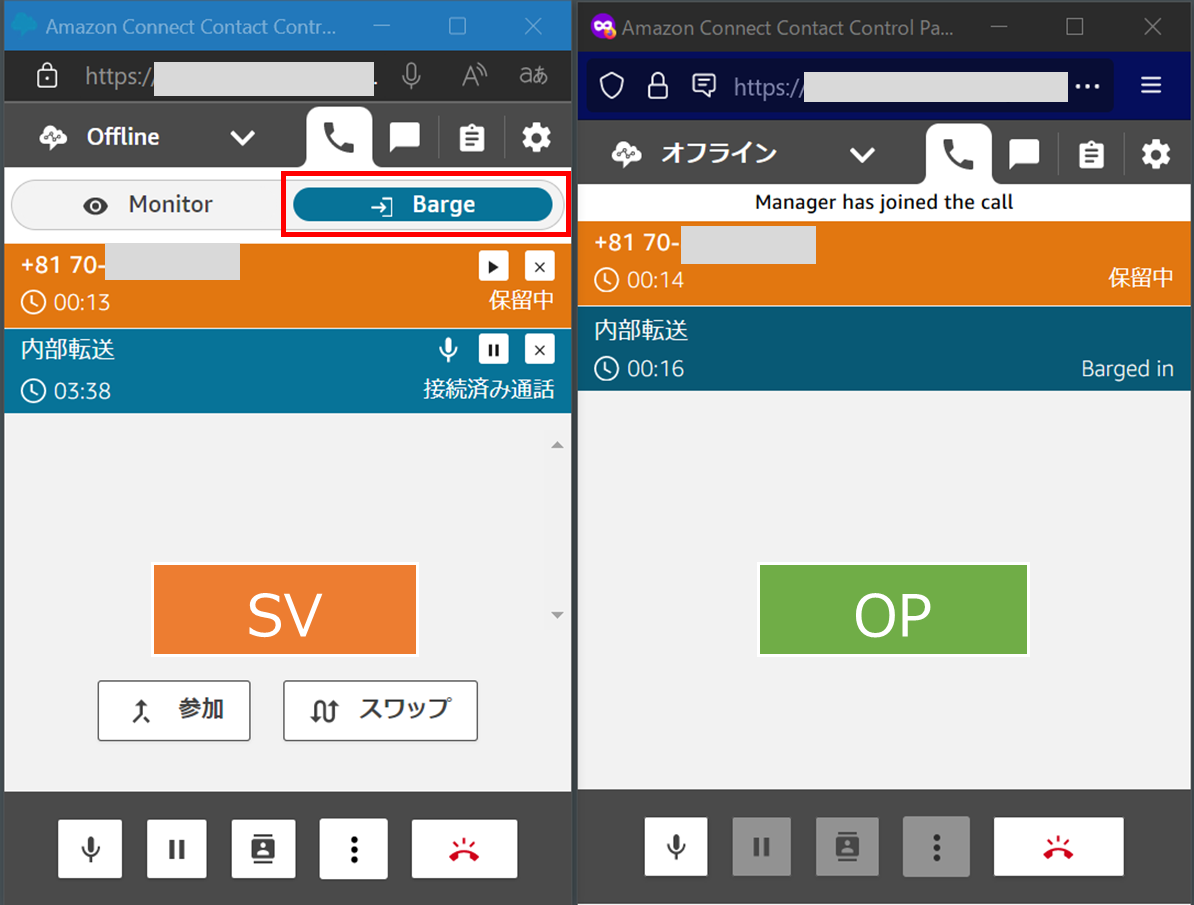
Task: Click the reader/permissions icon in OP browser
Action: 704,86
